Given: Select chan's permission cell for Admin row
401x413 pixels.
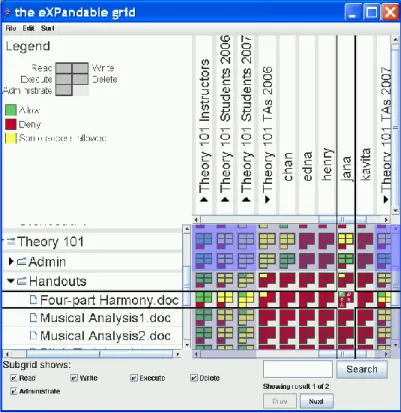Looking at the screenshot, I should (x=287, y=261).
